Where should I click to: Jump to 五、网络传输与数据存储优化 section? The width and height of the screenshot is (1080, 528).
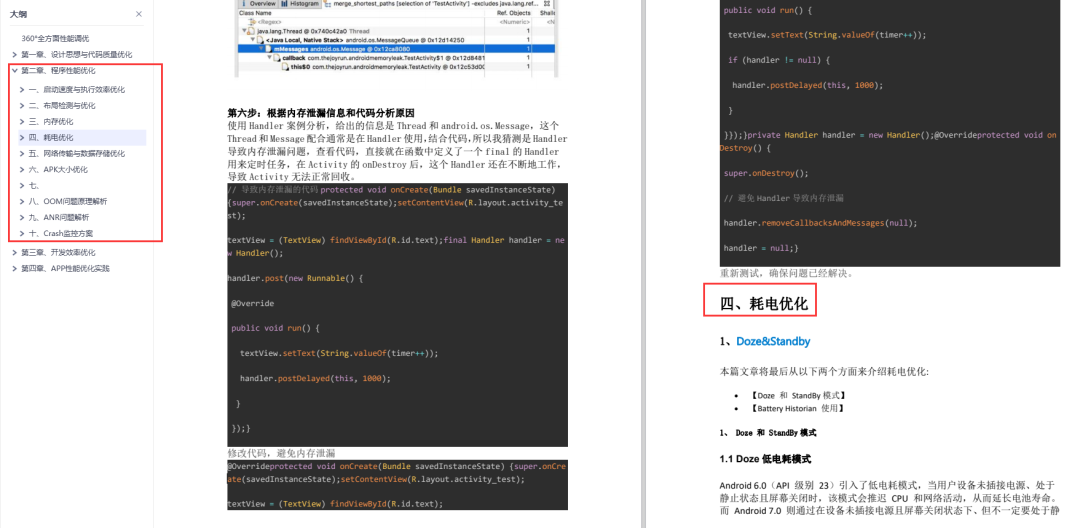coord(77,154)
